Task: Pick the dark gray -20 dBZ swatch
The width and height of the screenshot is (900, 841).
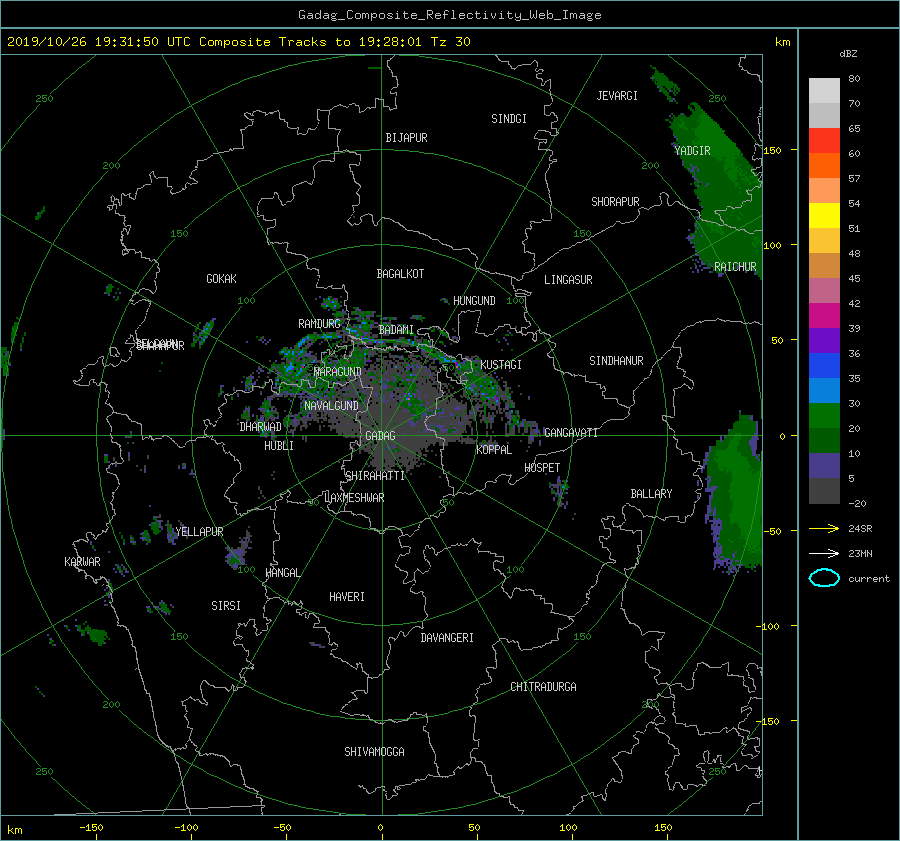Action: (824, 490)
